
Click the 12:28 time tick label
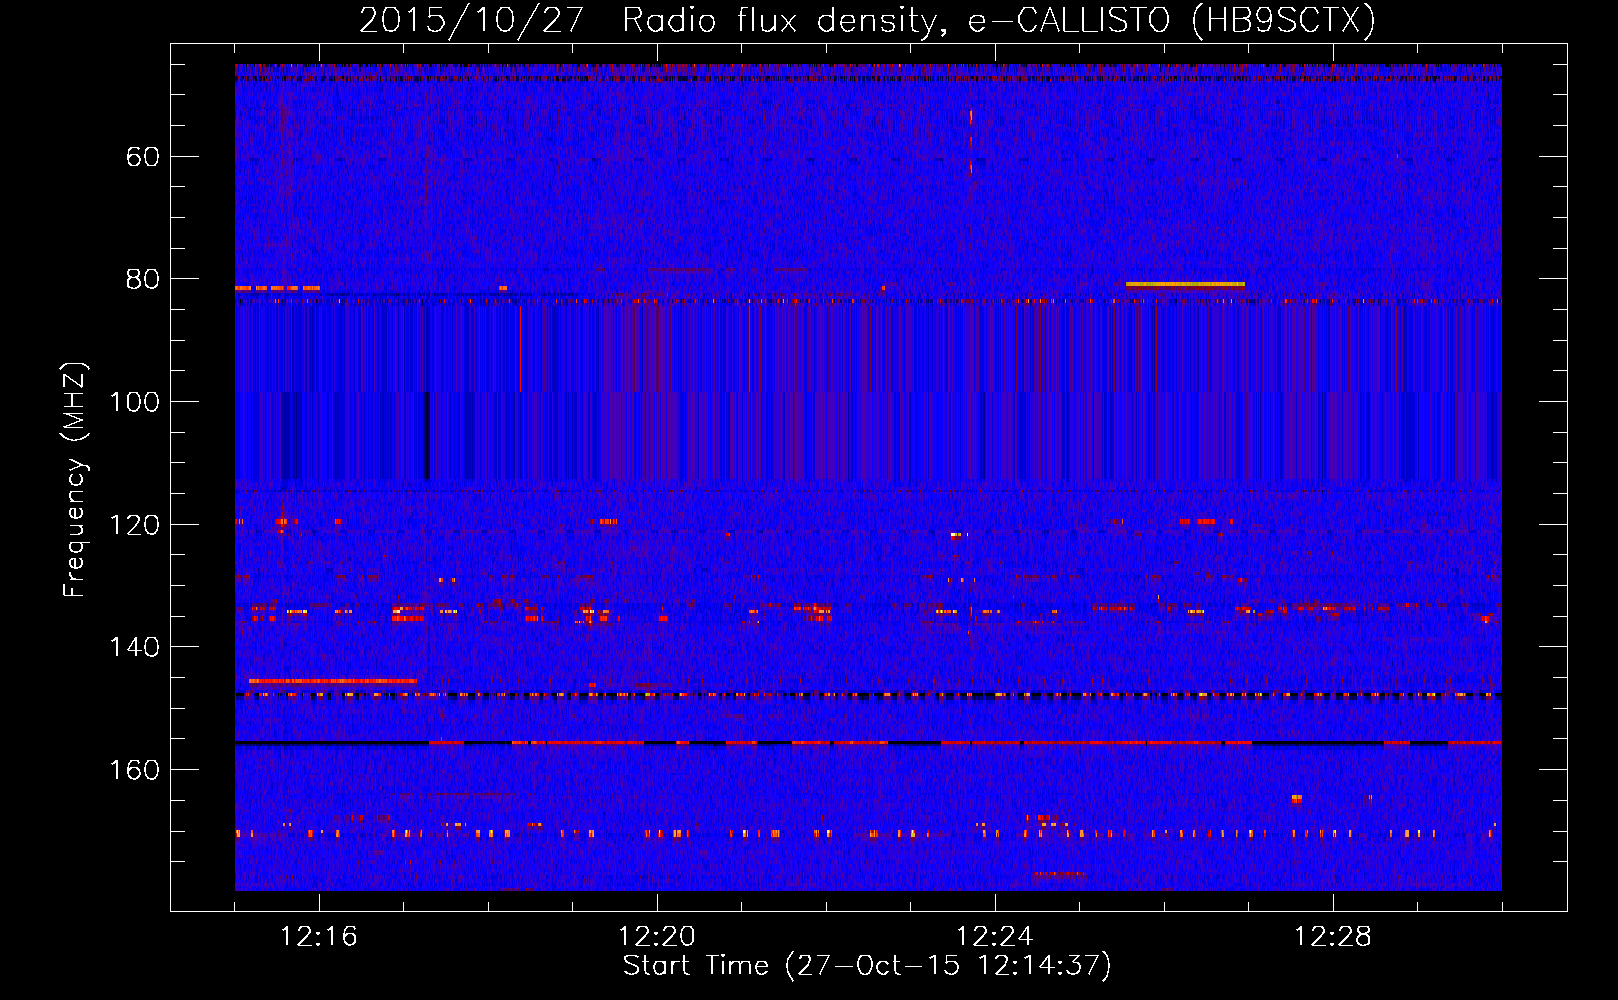click(x=1333, y=937)
